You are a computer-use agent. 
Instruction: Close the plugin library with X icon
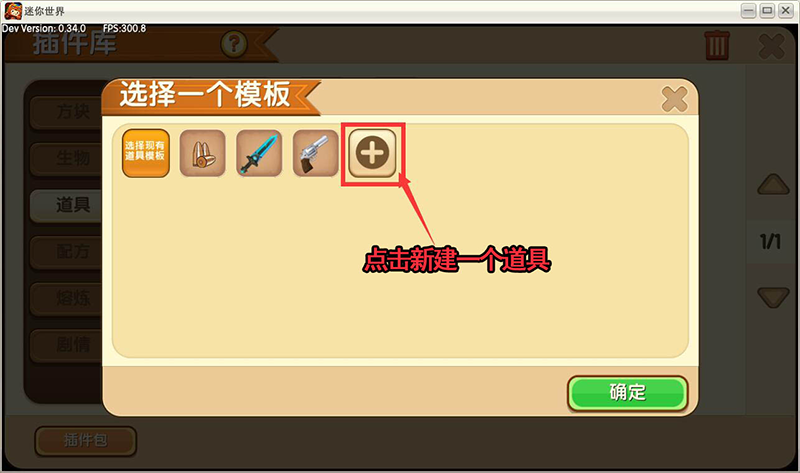click(x=771, y=46)
